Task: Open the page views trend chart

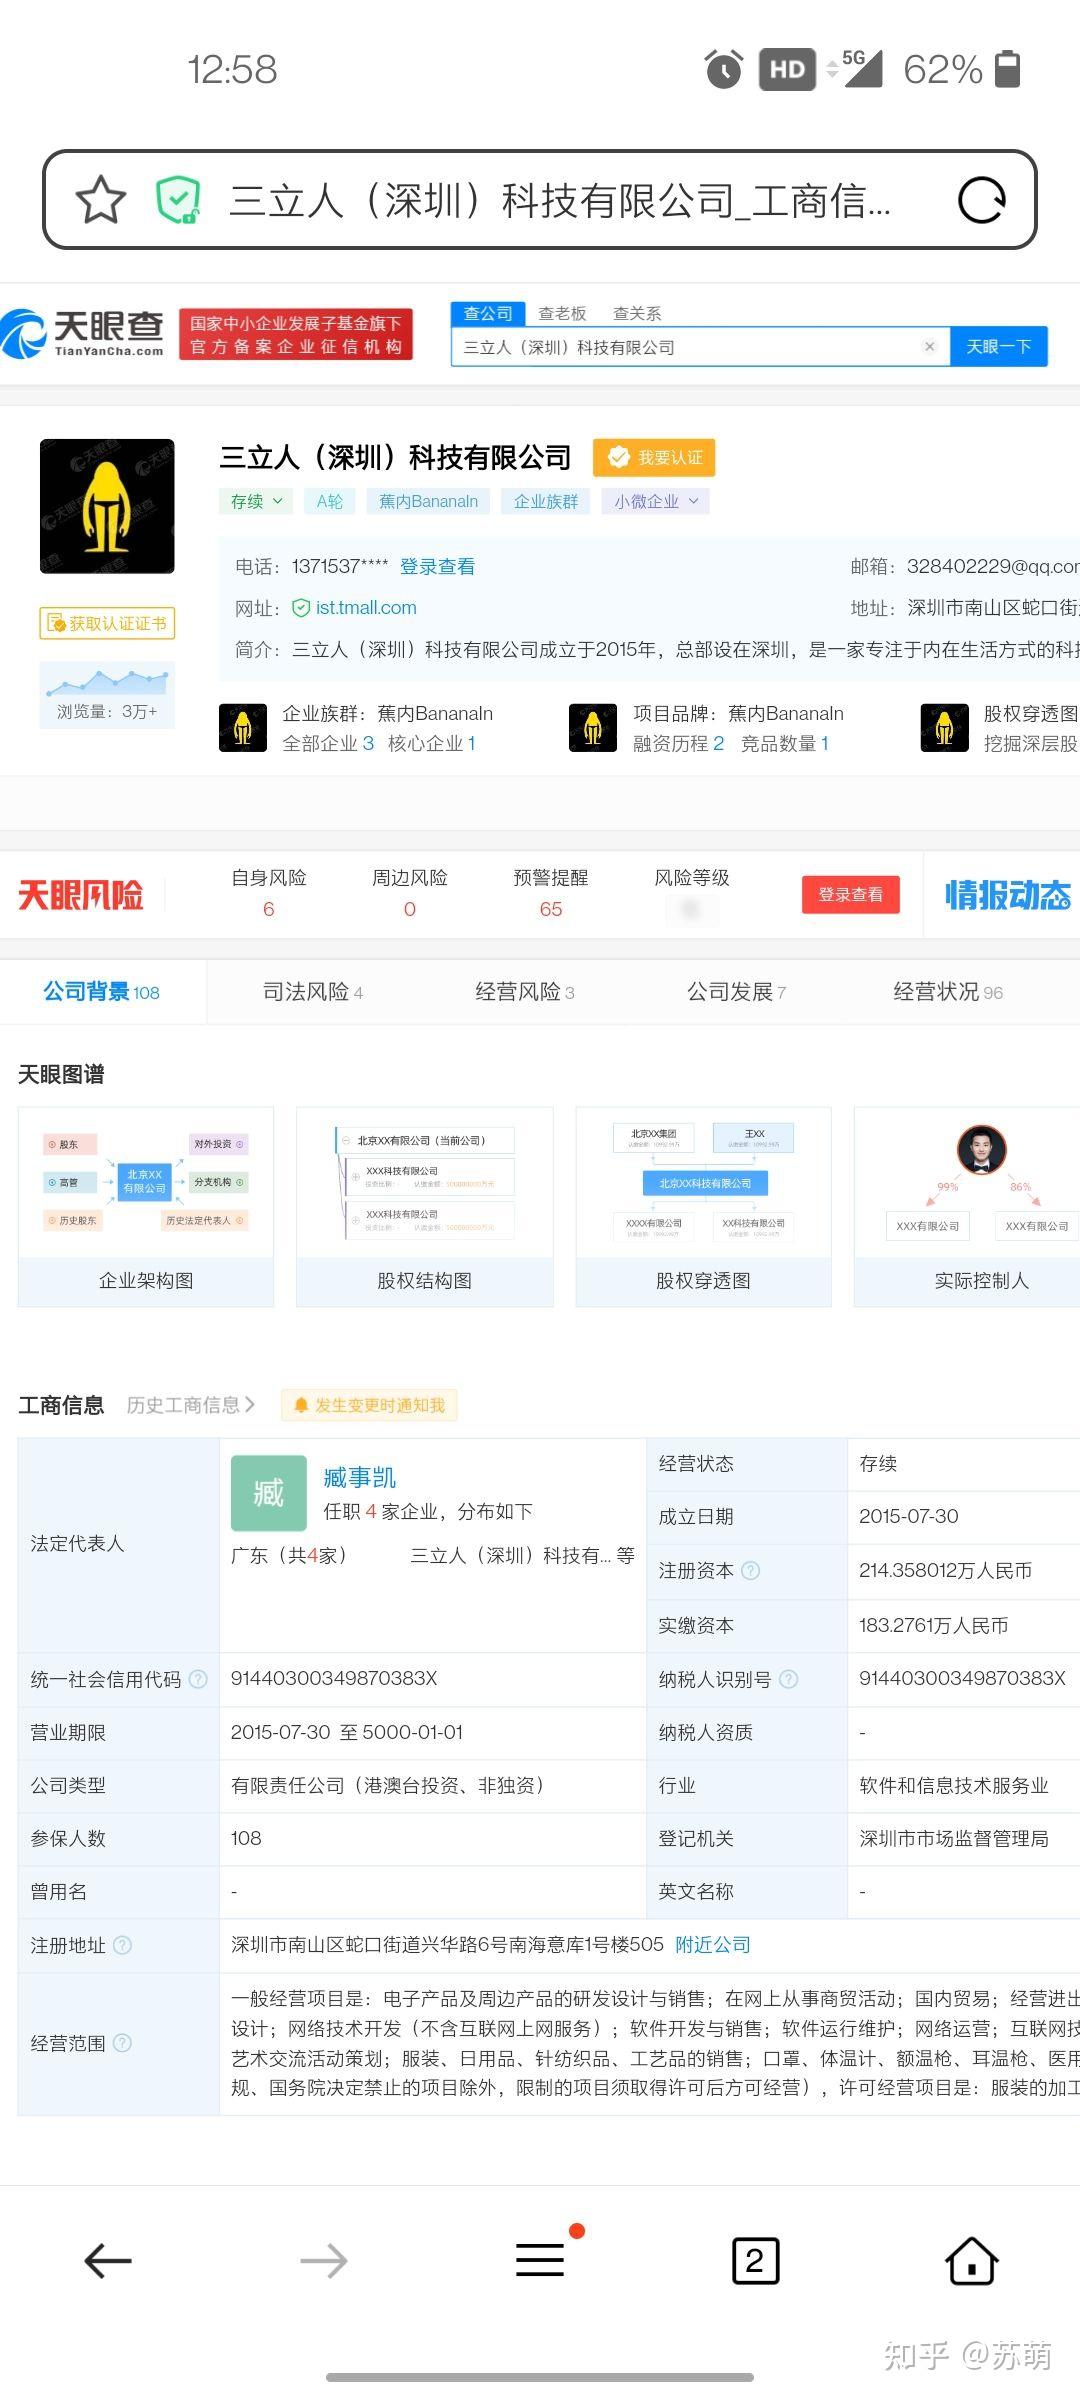Action: 107,694
